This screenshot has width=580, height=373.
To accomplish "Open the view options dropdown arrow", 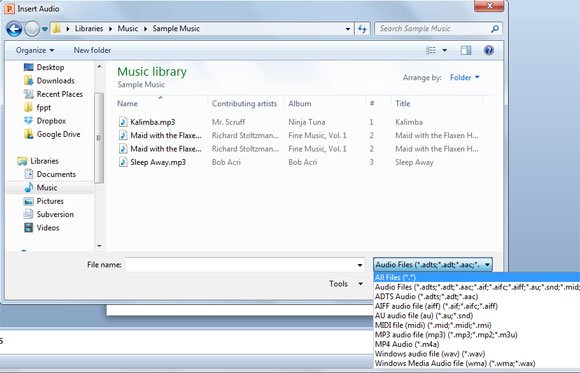I will pyautogui.click(x=445, y=50).
